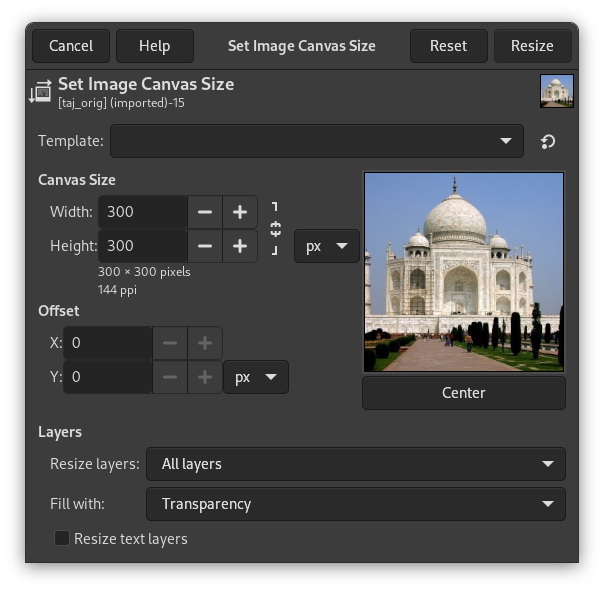Toggle the aspect ratio chain link
Screen dimensions: 604x591
[275, 229]
